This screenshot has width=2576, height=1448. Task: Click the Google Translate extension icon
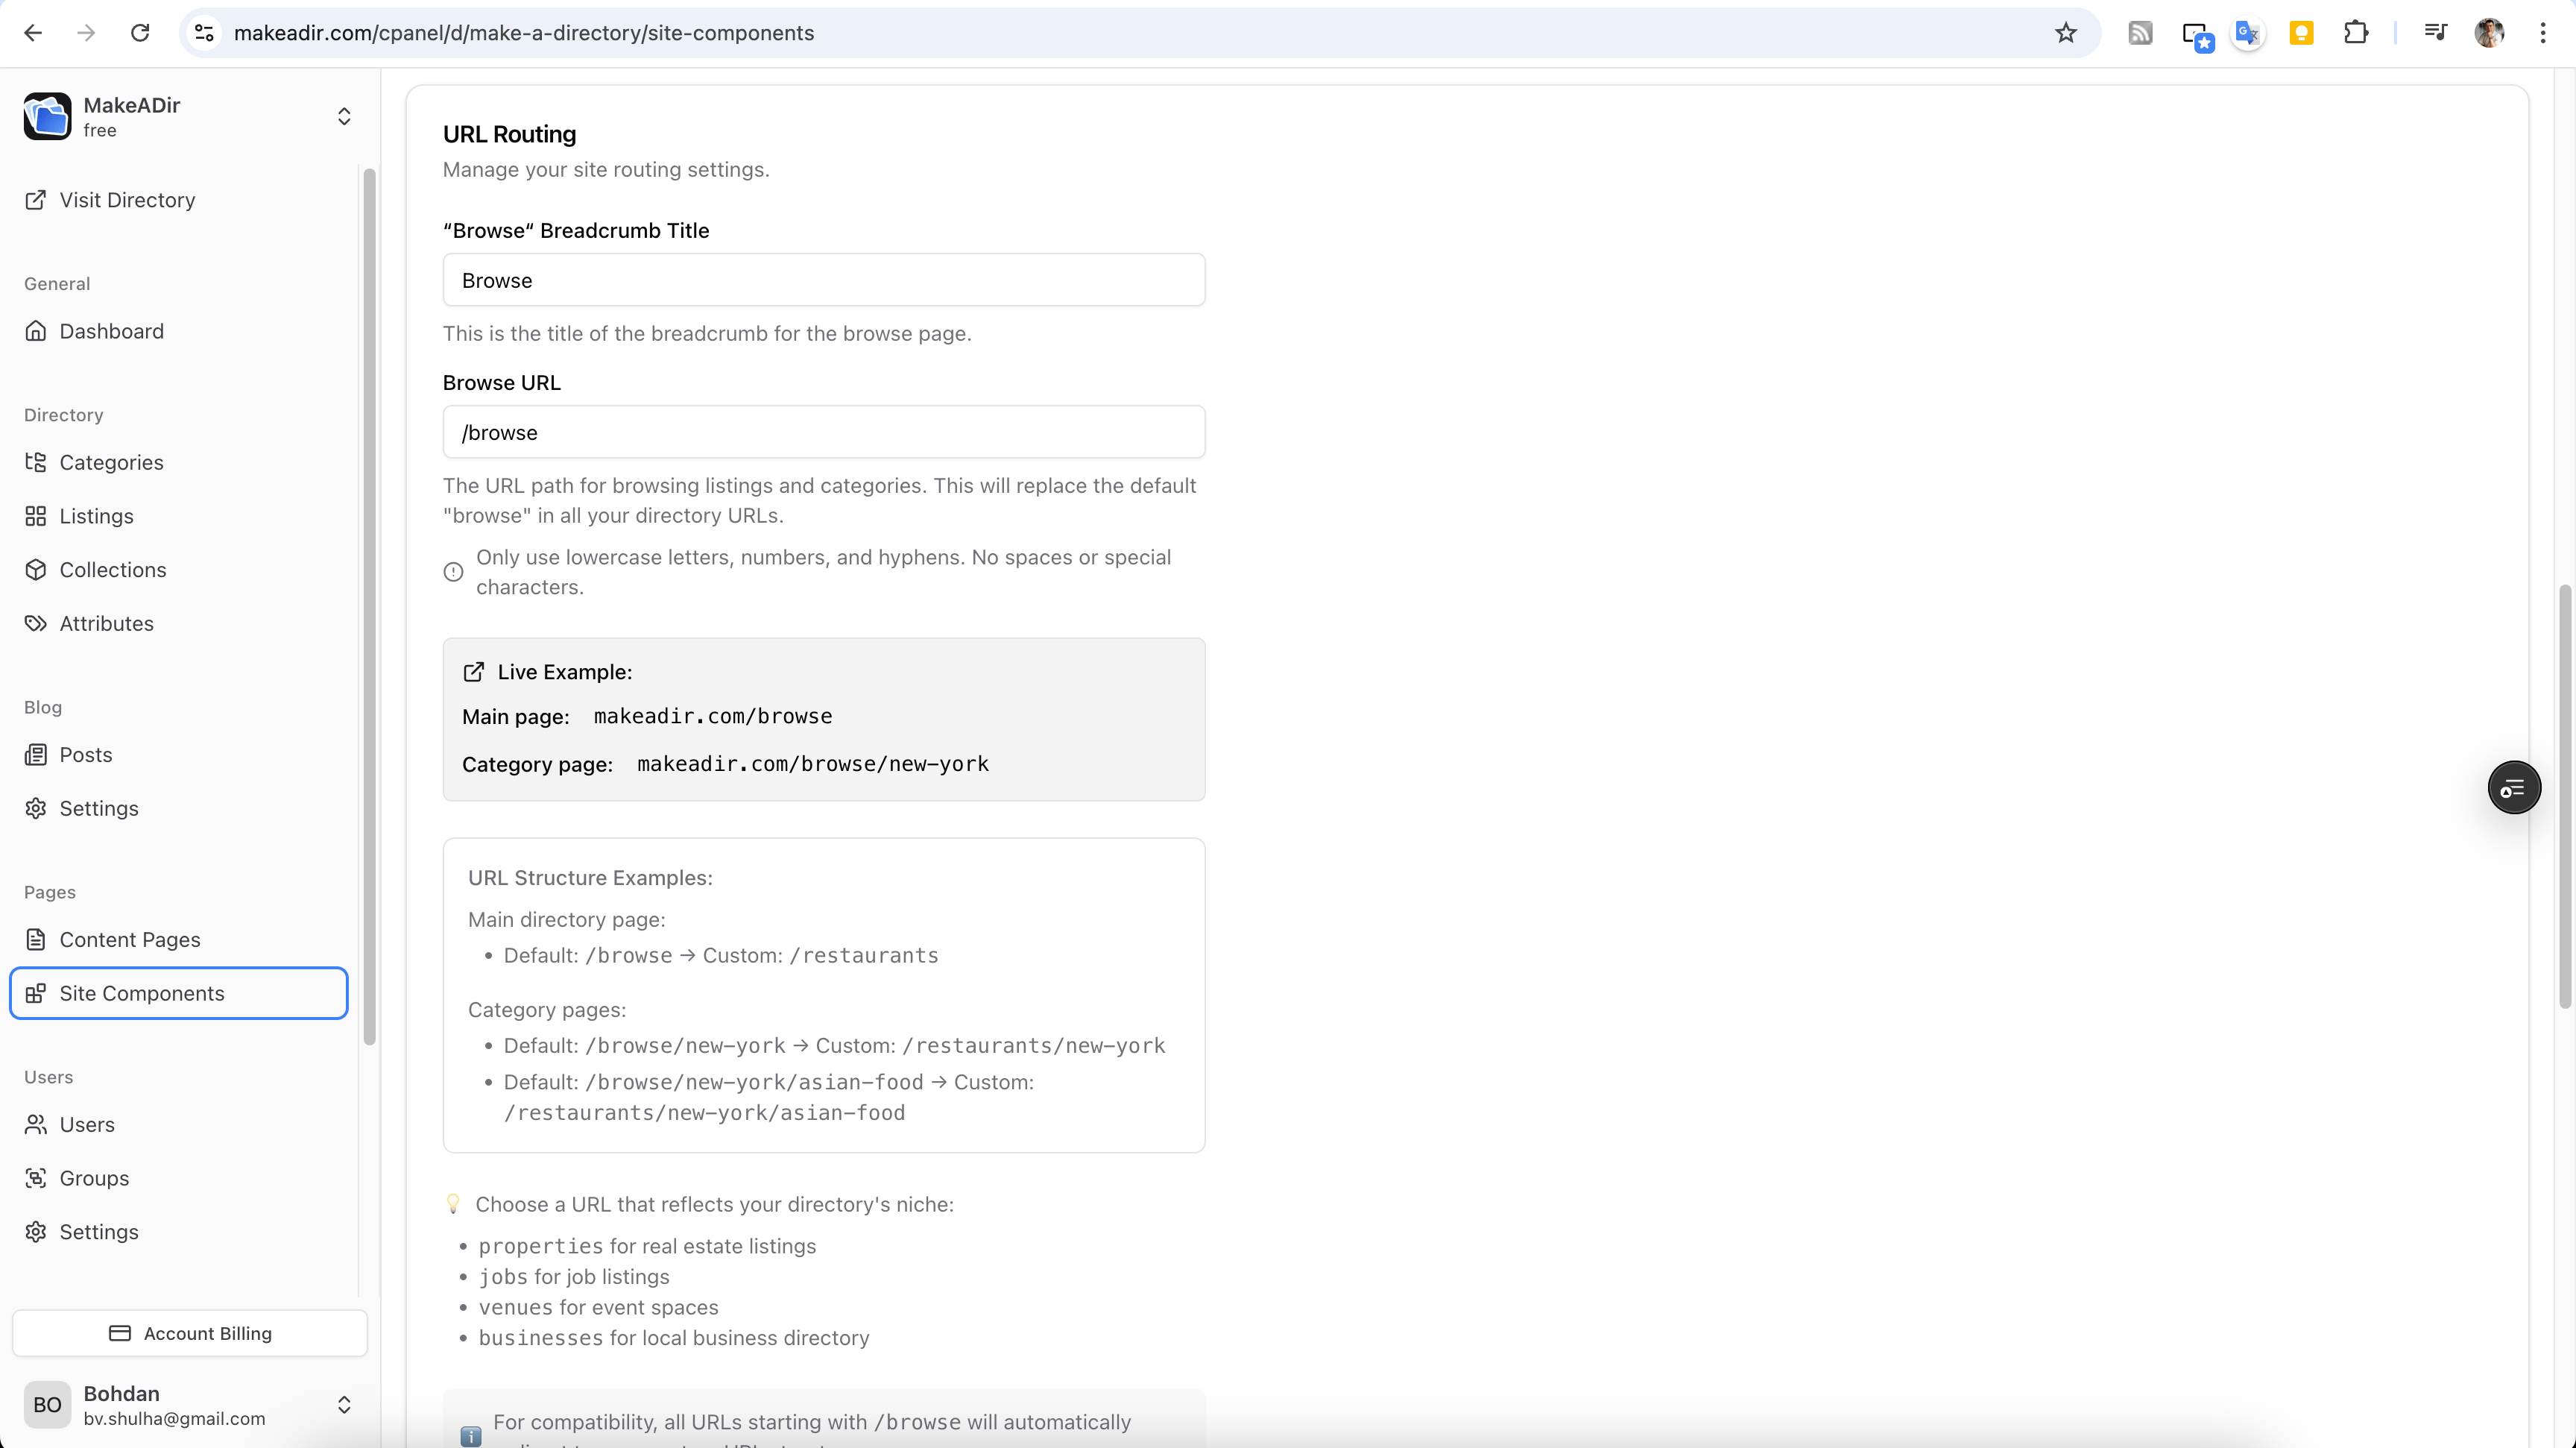pos(2247,33)
